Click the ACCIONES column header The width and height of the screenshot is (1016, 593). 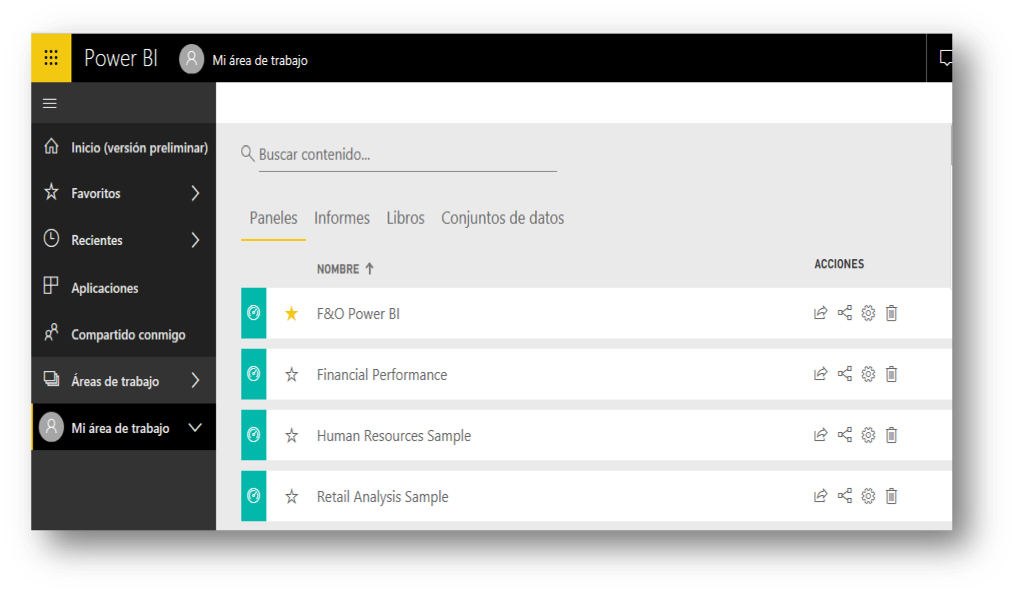pos(839,264)
